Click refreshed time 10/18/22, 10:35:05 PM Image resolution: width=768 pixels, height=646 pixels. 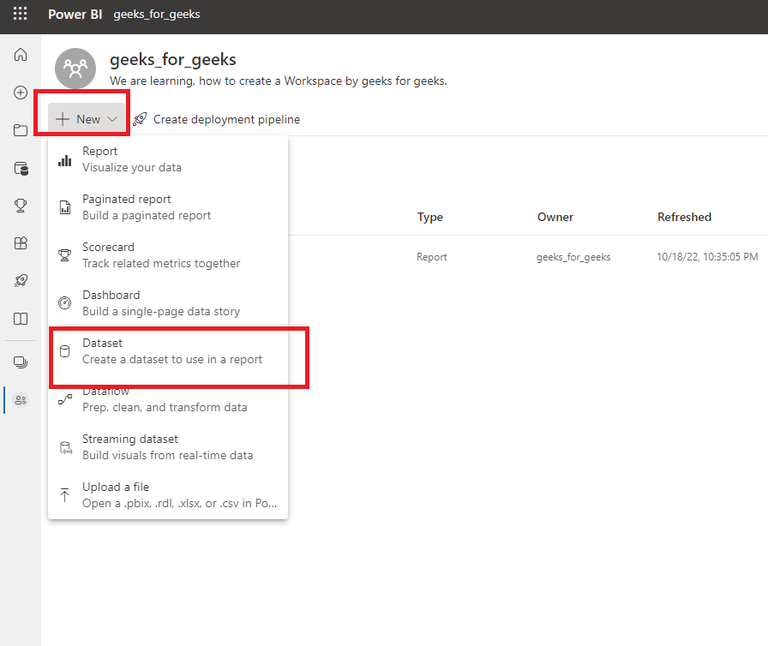[x=707, y=257]
